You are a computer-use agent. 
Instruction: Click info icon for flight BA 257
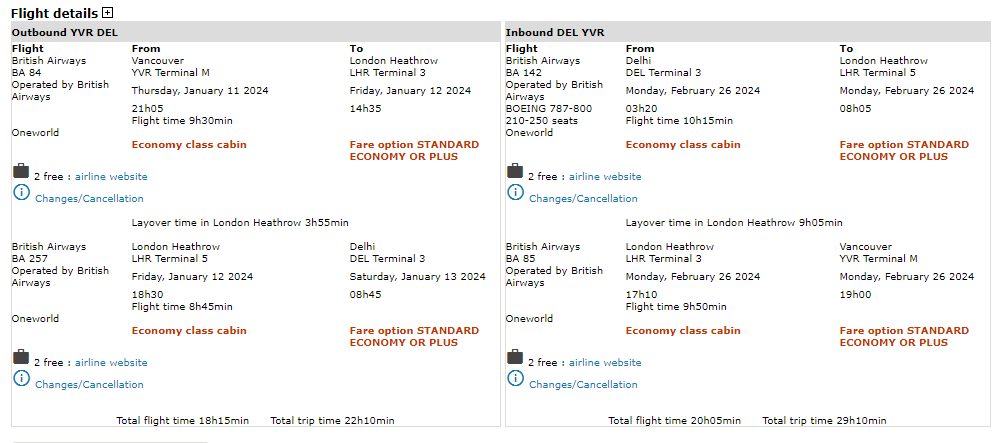click(x=21, y=378)
